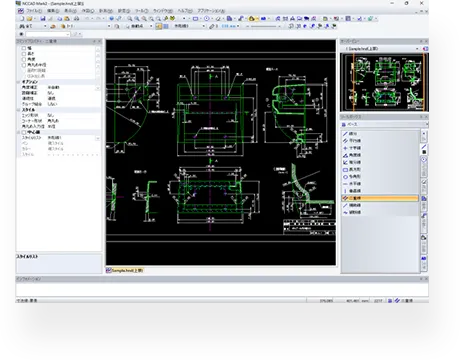Collapse the Style (スタイル) section
Viewport: 460px width, 360px height.
[19, 110]
